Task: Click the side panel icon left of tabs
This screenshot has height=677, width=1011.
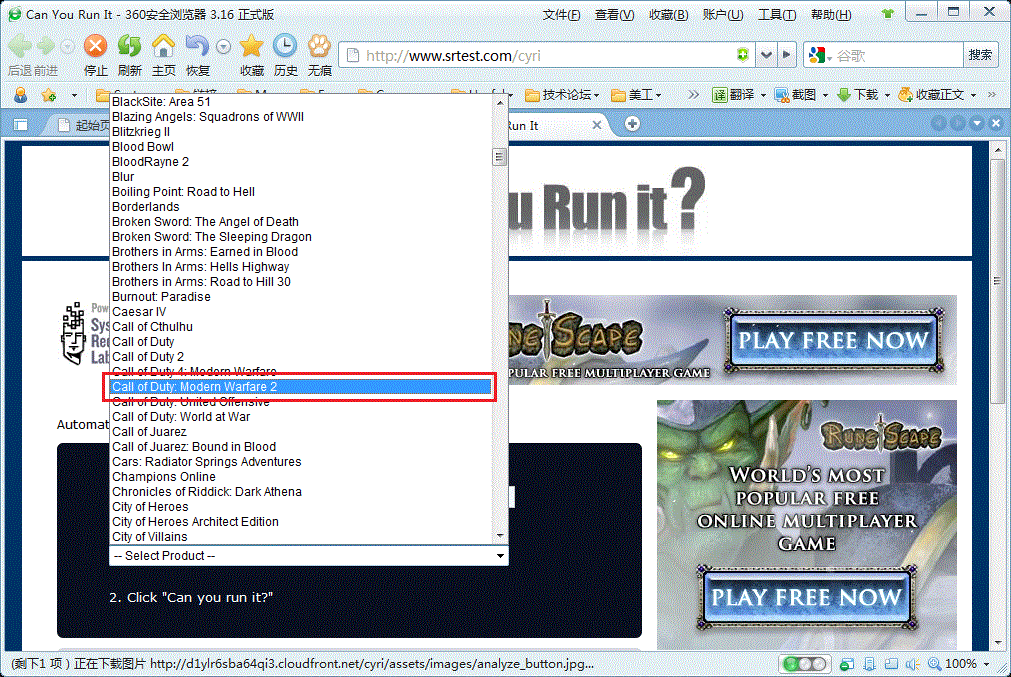Action: tap(21, 125)
